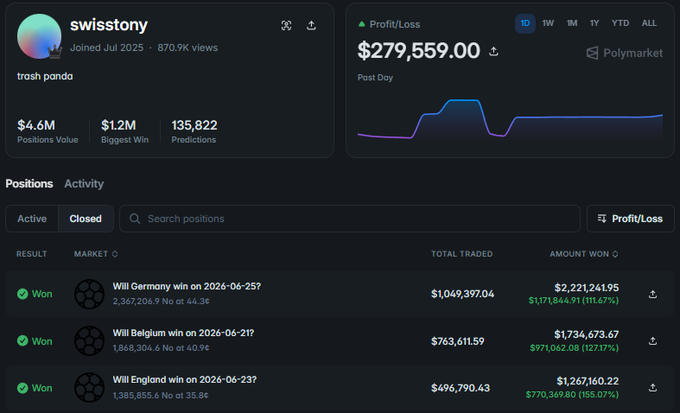Click the $496,790.43 total traded value
Viewport: 680px width, 413px height.
[460, 388]
